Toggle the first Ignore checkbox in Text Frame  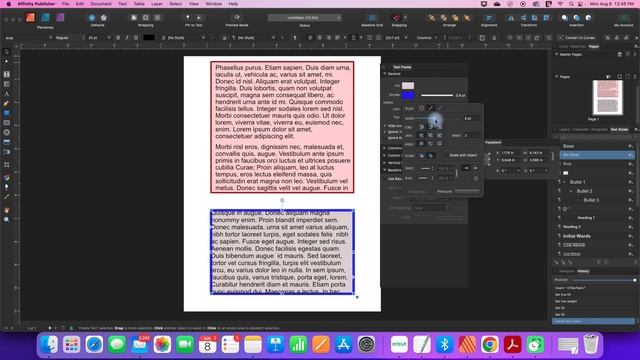(x=385, y=132)
